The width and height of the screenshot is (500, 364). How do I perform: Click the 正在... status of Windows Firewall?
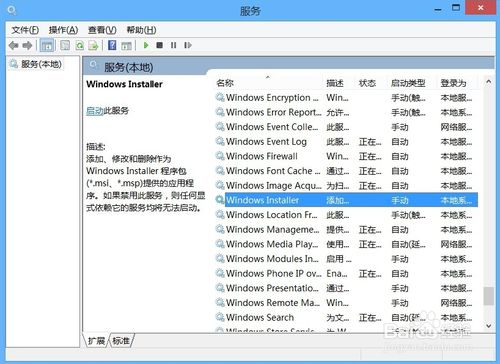[x=370, y=156]
